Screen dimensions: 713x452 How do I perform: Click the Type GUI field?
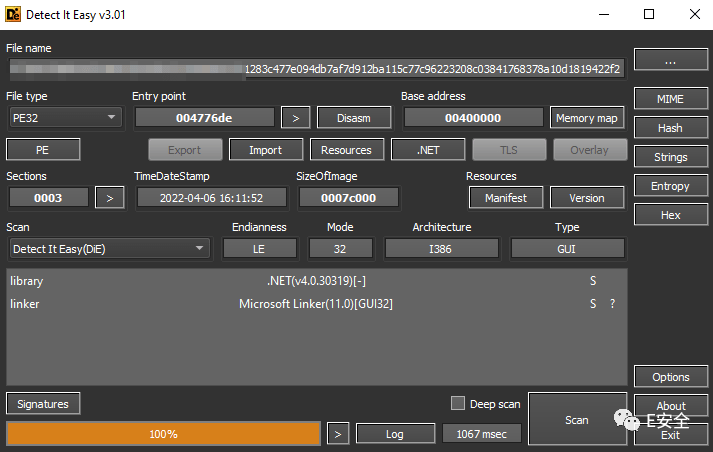point(567,249)
